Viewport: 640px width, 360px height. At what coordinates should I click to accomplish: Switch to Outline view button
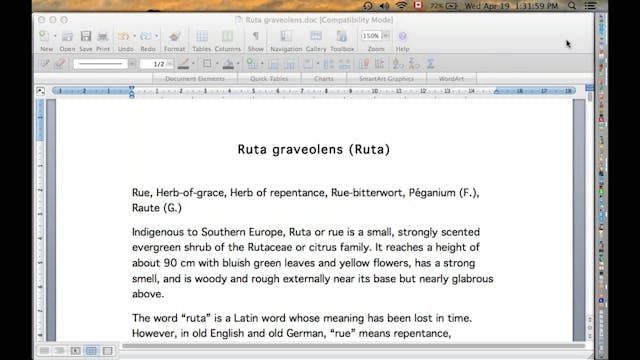pyautogui.click(x=60, y=351)
